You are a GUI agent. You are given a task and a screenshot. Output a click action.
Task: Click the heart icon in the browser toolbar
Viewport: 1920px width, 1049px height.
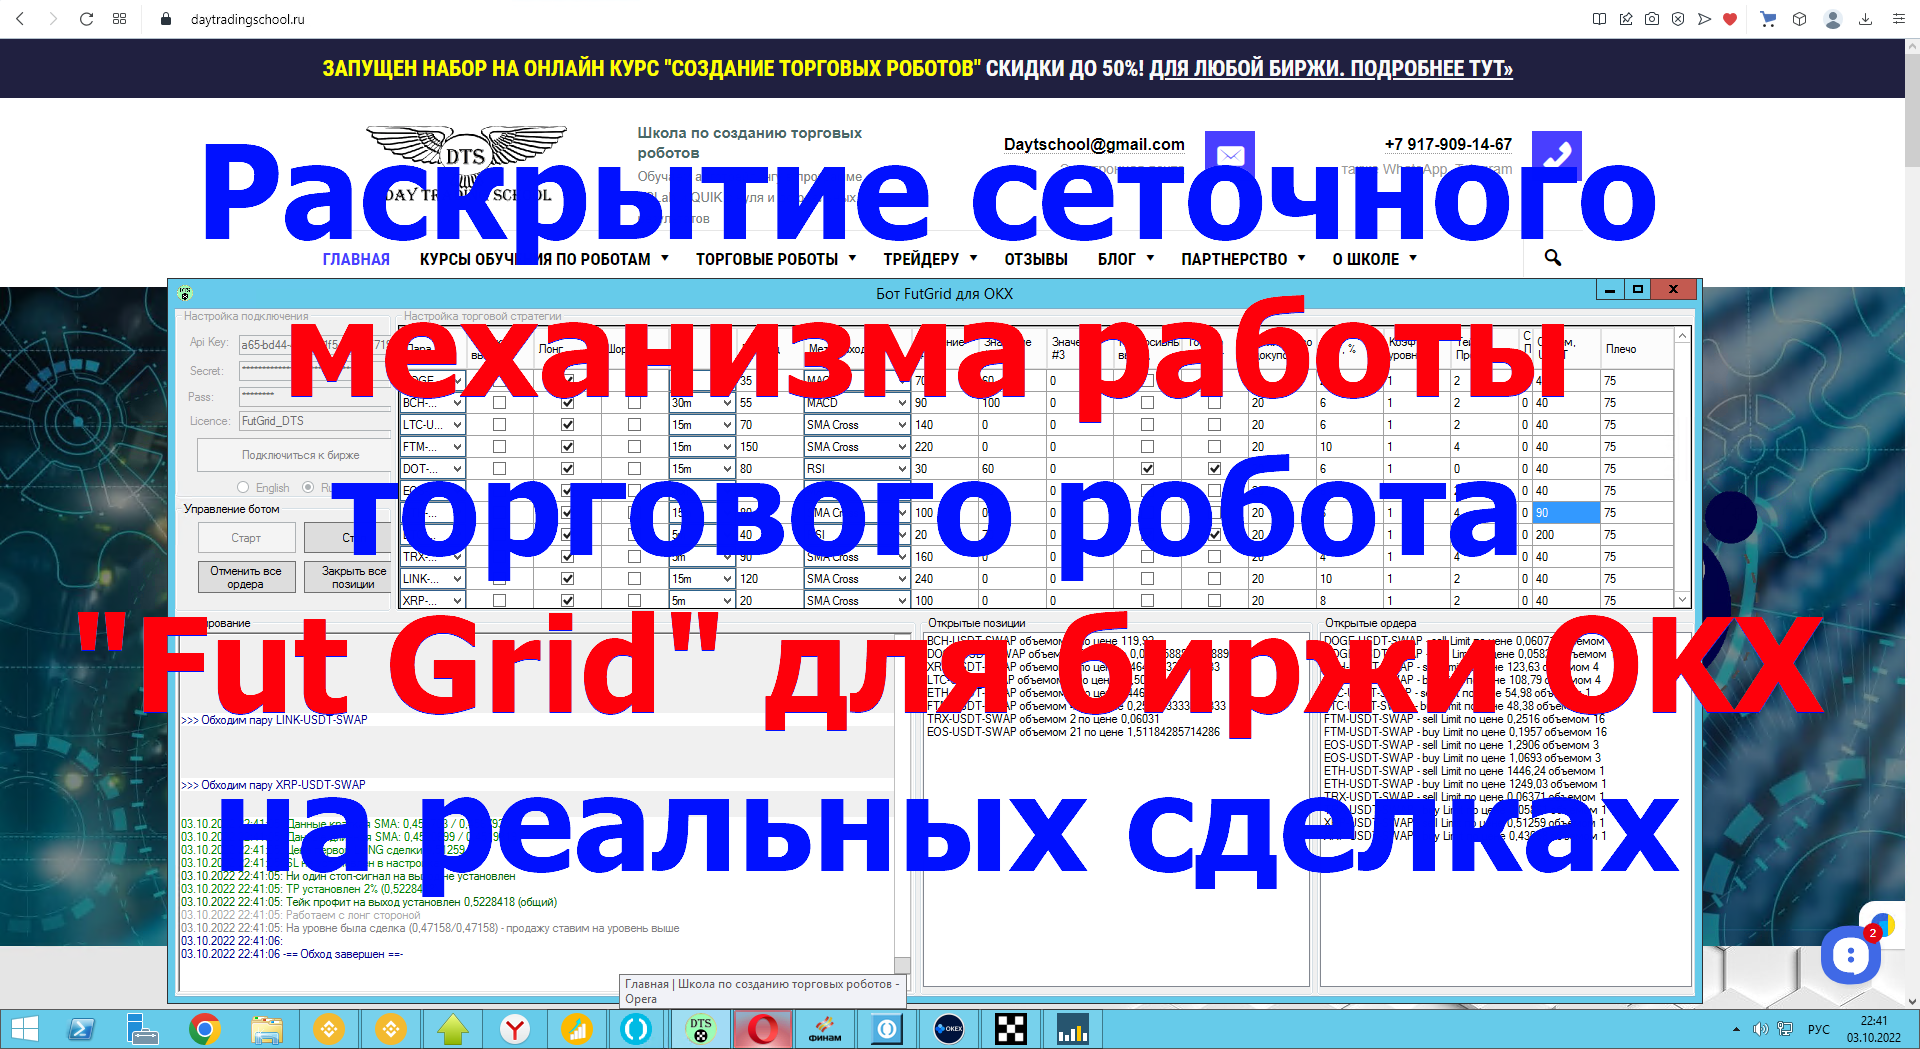1731,19
